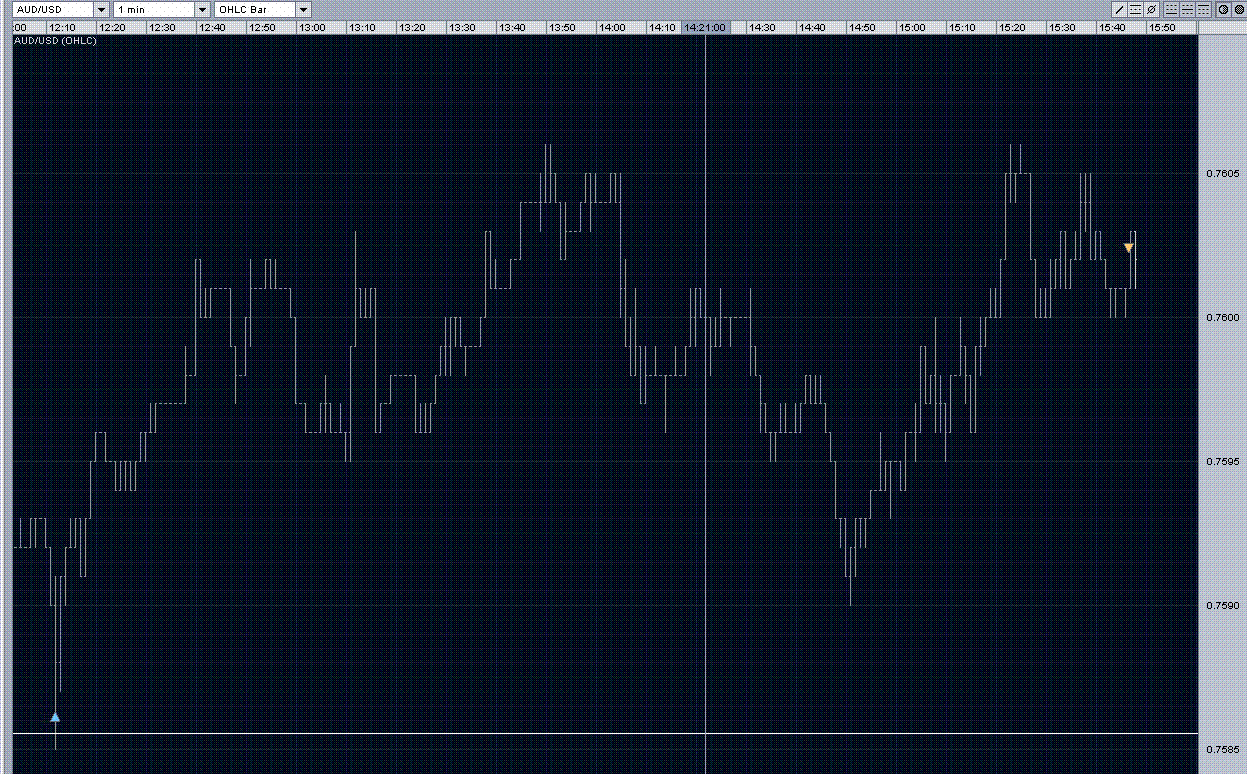1247x774 pixels.
Task: Click the 0.7585 price axis label
Action: [1224, 750]
